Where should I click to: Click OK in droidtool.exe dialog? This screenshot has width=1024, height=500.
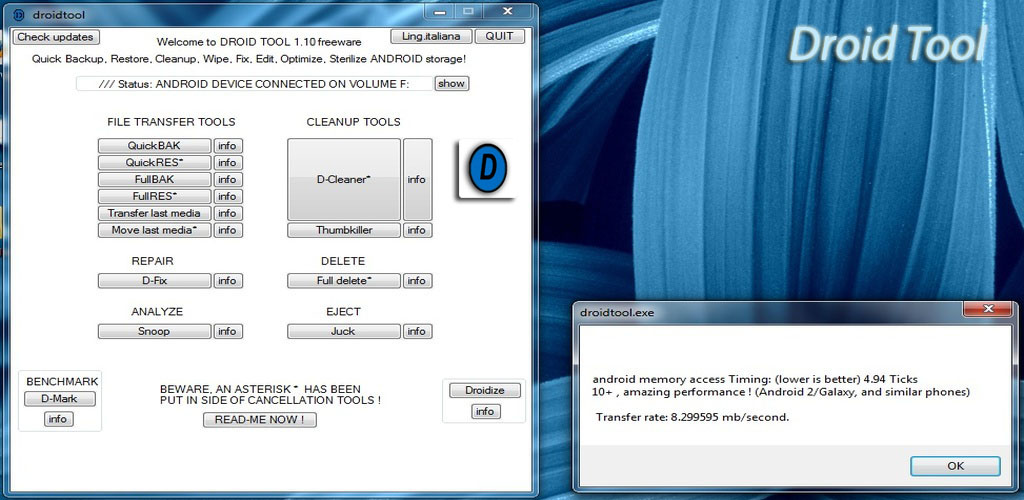(x=955, y=465)
